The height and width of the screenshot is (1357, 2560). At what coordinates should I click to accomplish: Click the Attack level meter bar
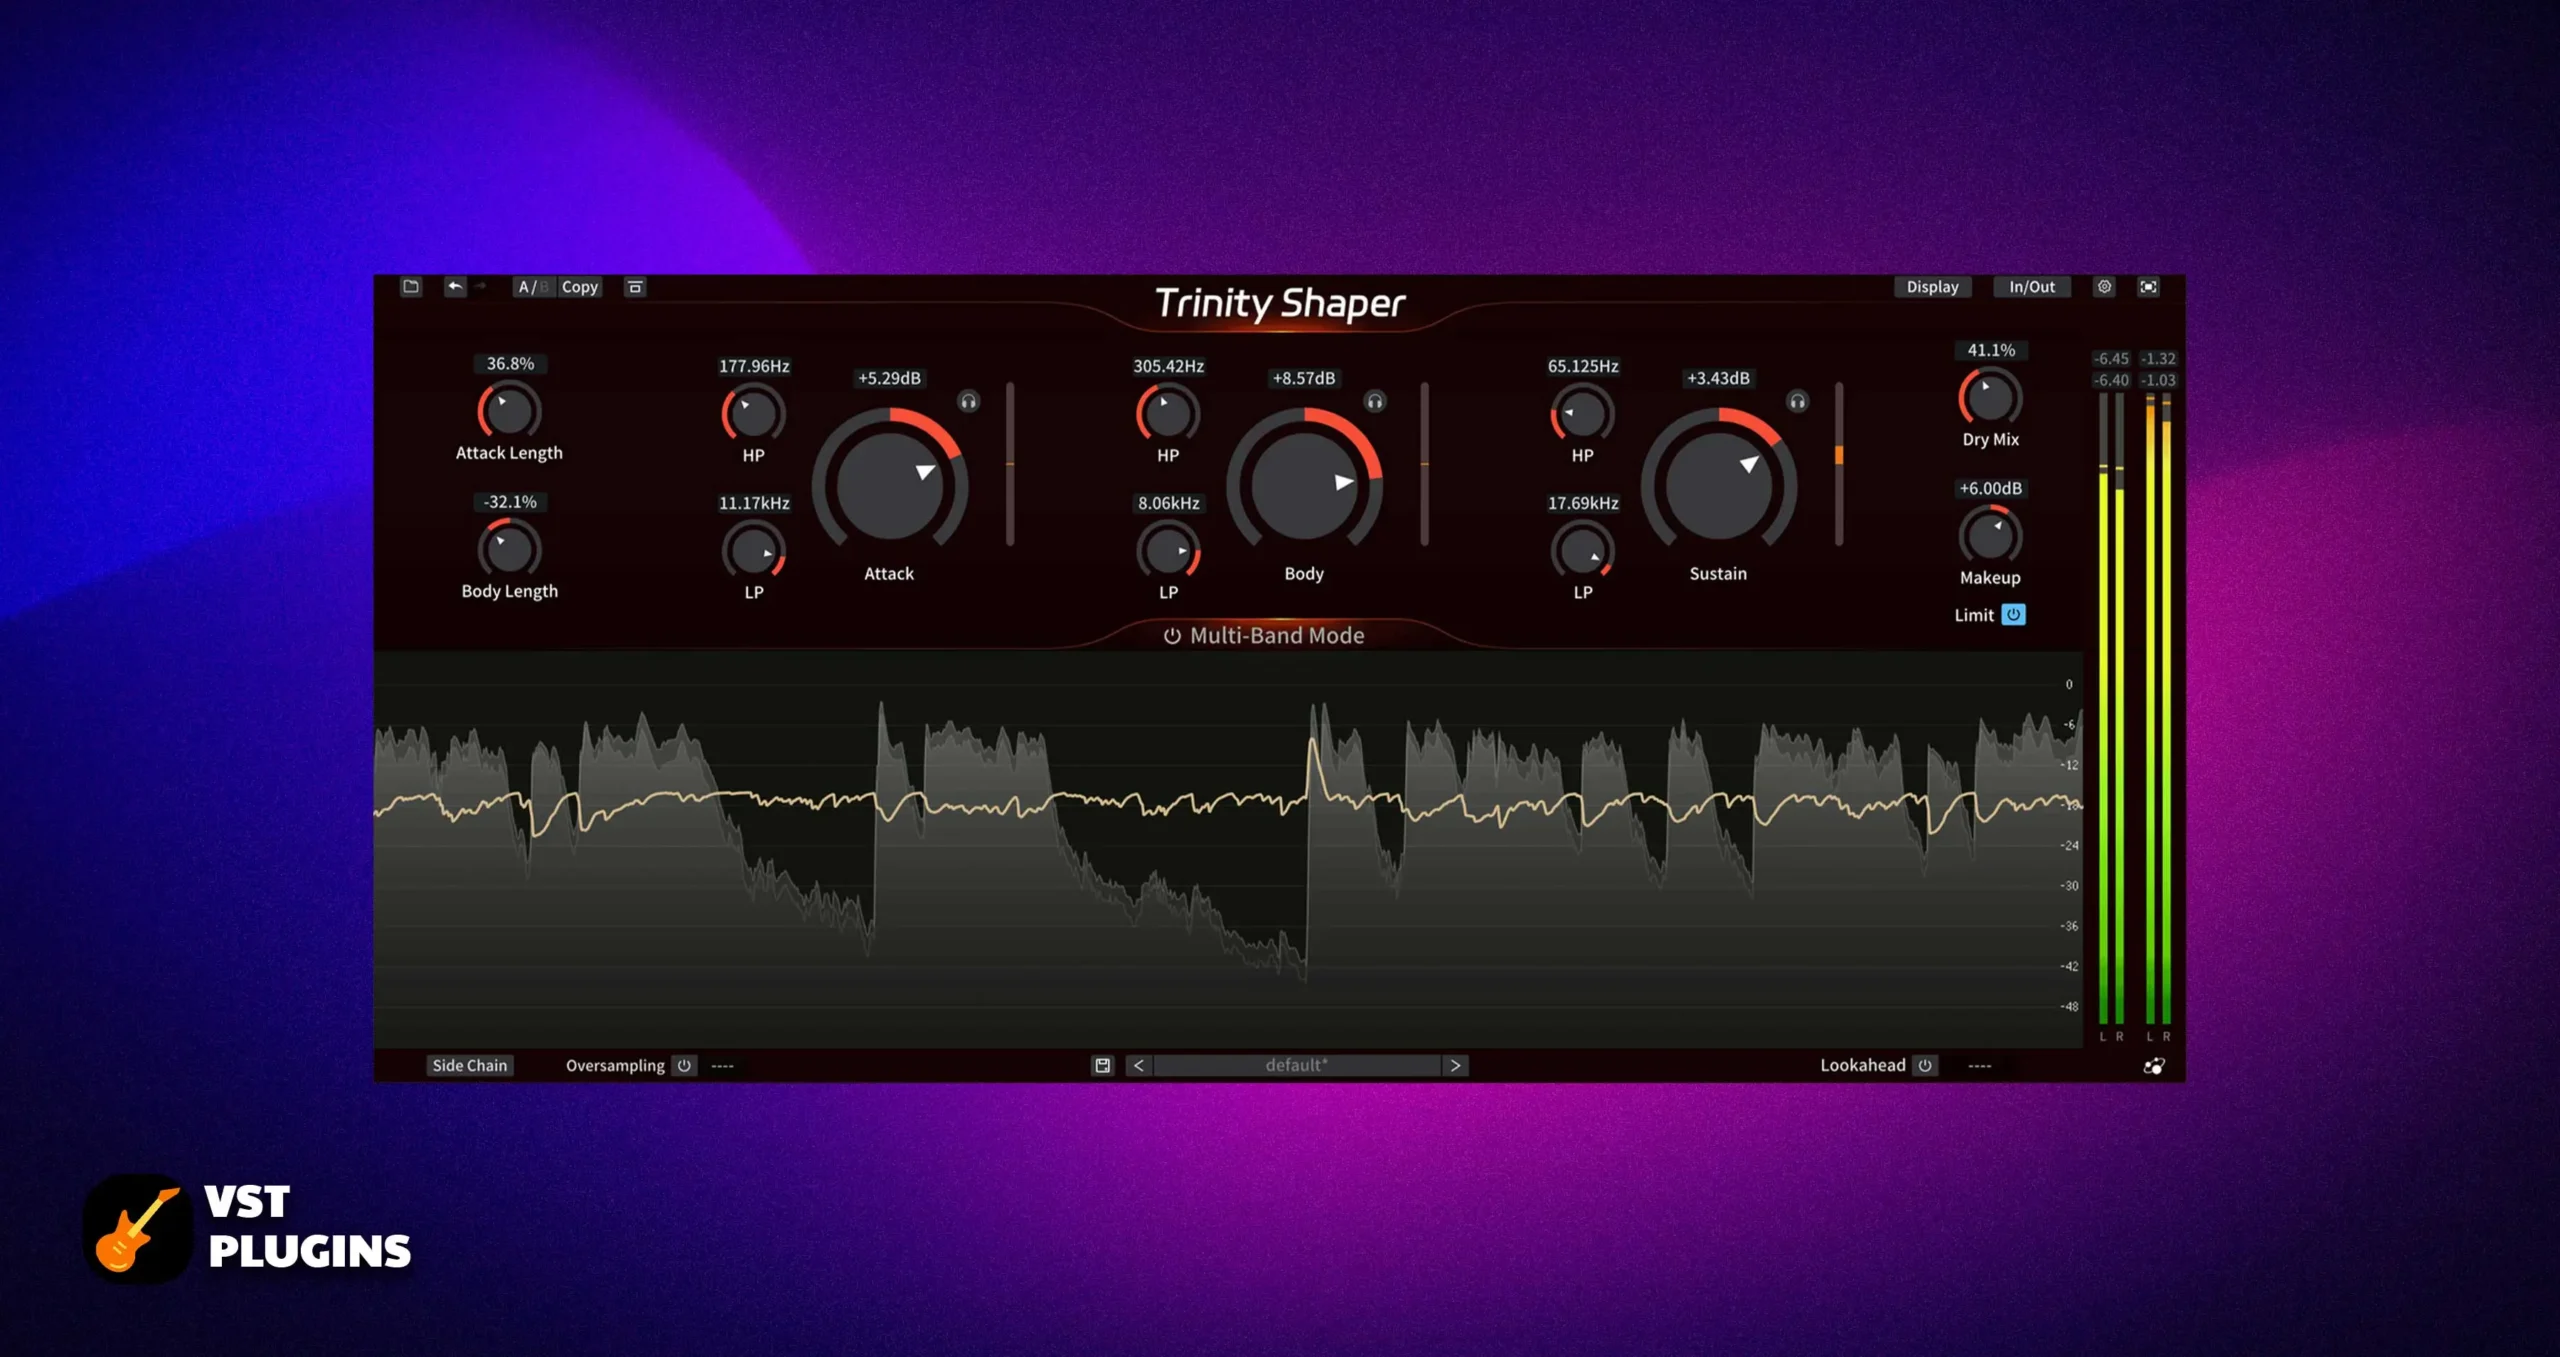point(1010,464)
